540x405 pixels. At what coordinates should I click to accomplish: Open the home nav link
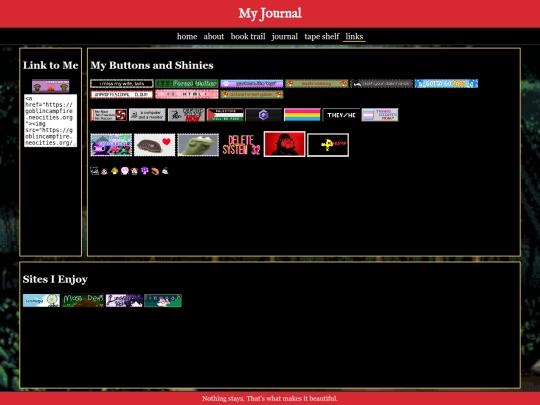click(187, 37)
